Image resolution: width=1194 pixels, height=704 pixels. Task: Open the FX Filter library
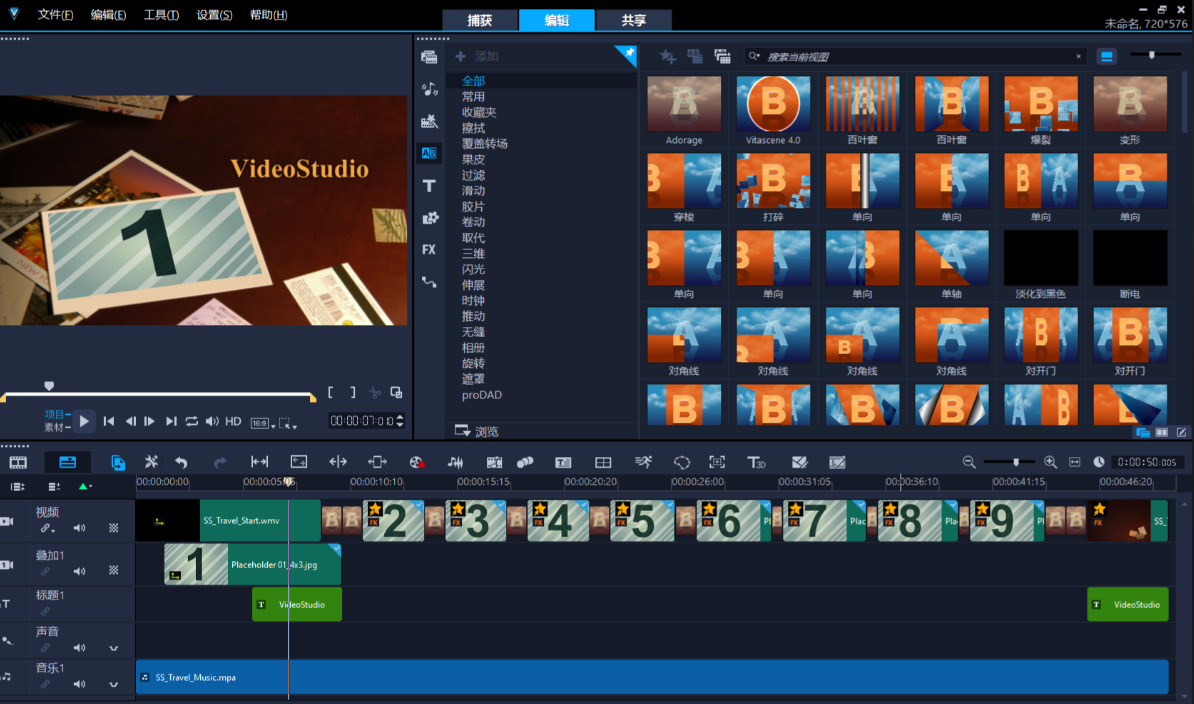click(429, 250)
